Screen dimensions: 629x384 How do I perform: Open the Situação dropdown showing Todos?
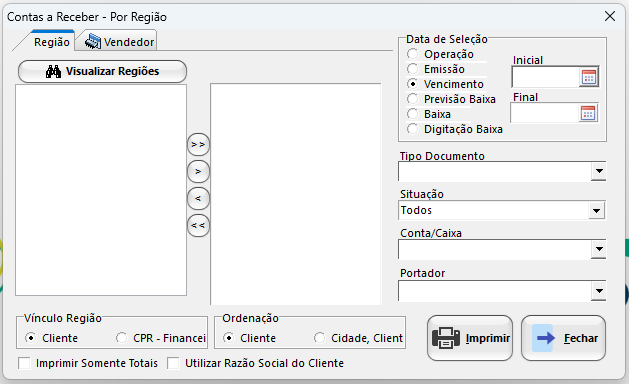[597, 210]
